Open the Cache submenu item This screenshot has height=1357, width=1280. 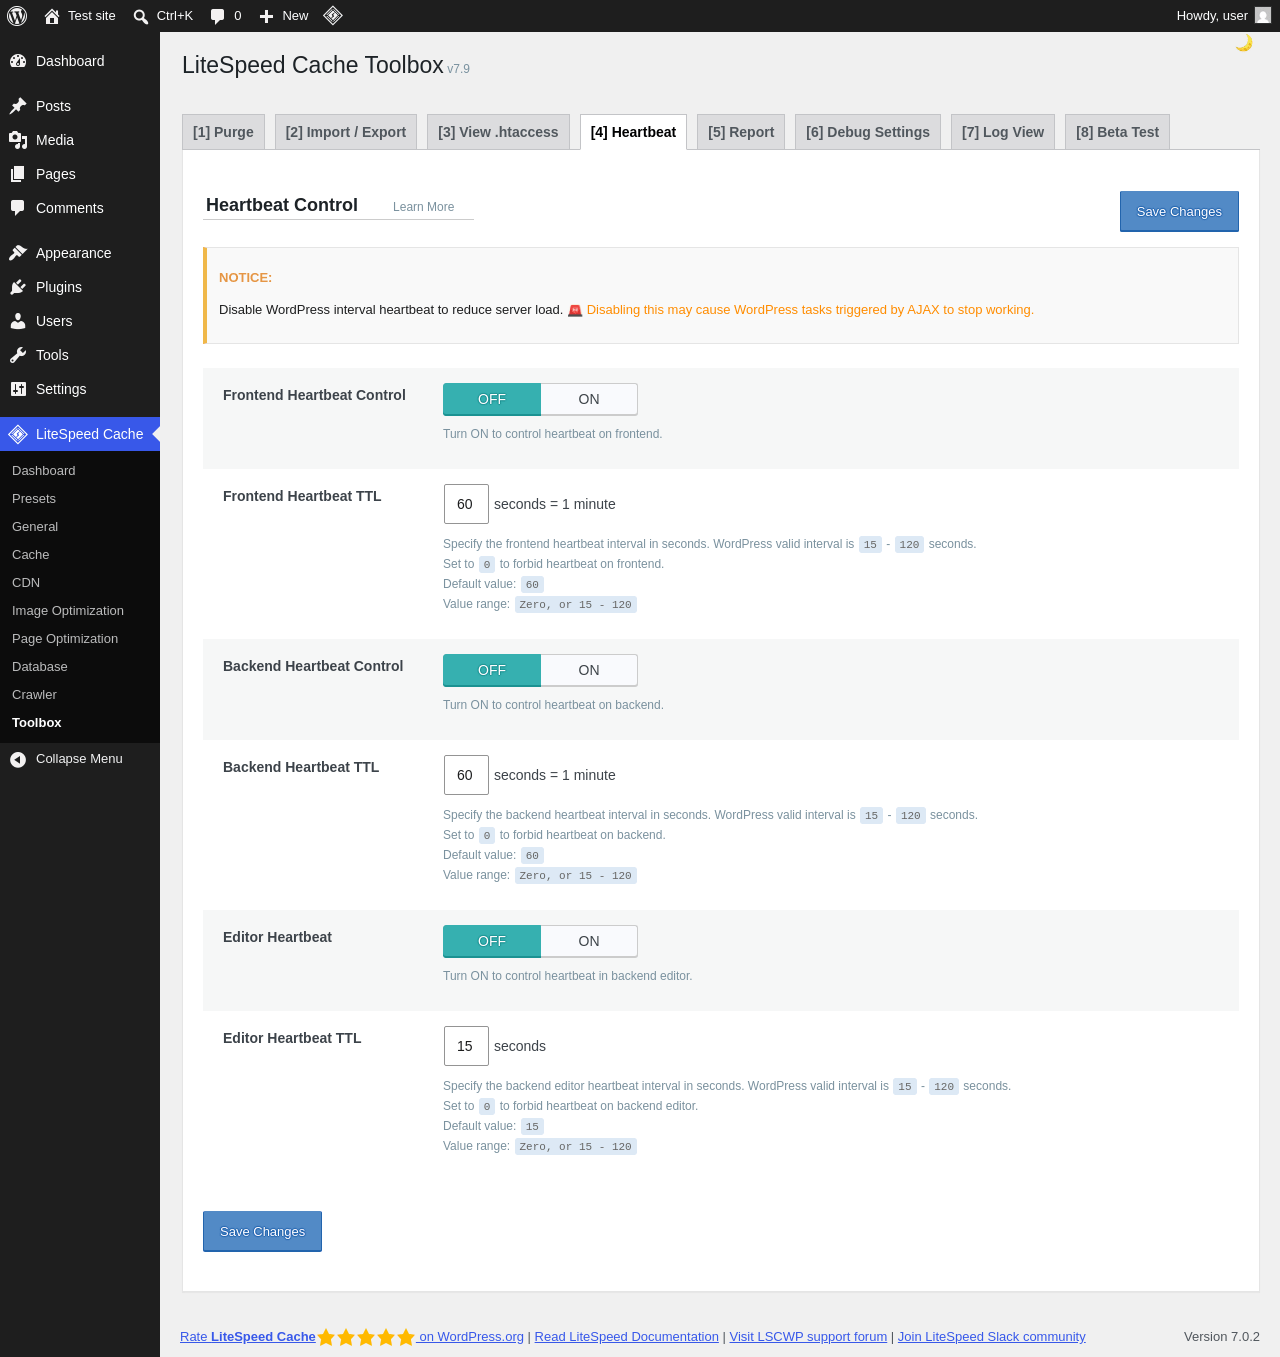click(x=80, y=555)
